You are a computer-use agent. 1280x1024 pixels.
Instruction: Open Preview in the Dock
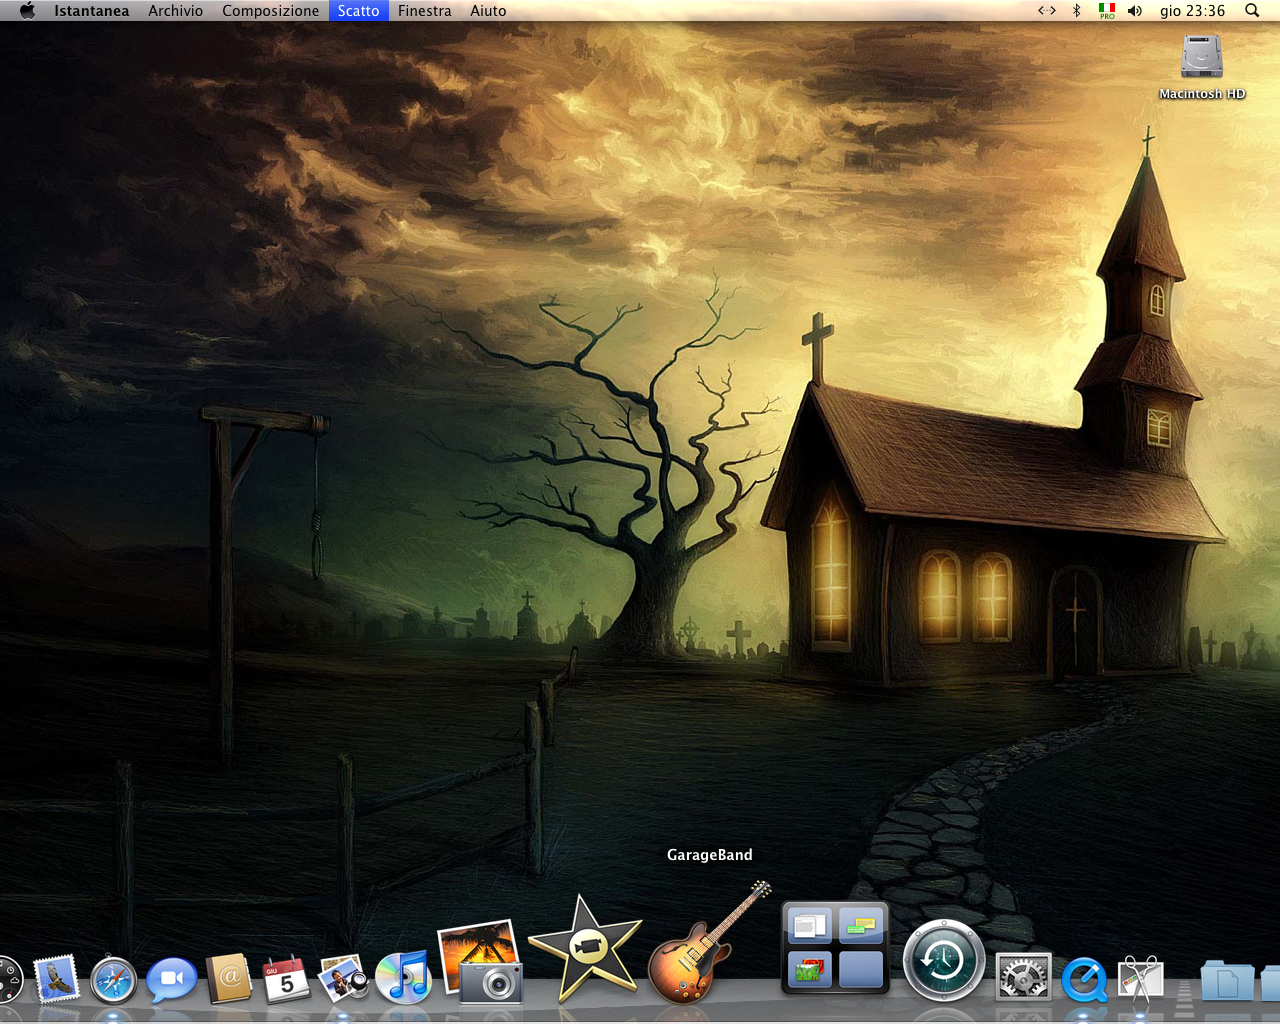(x=343, y=978)
